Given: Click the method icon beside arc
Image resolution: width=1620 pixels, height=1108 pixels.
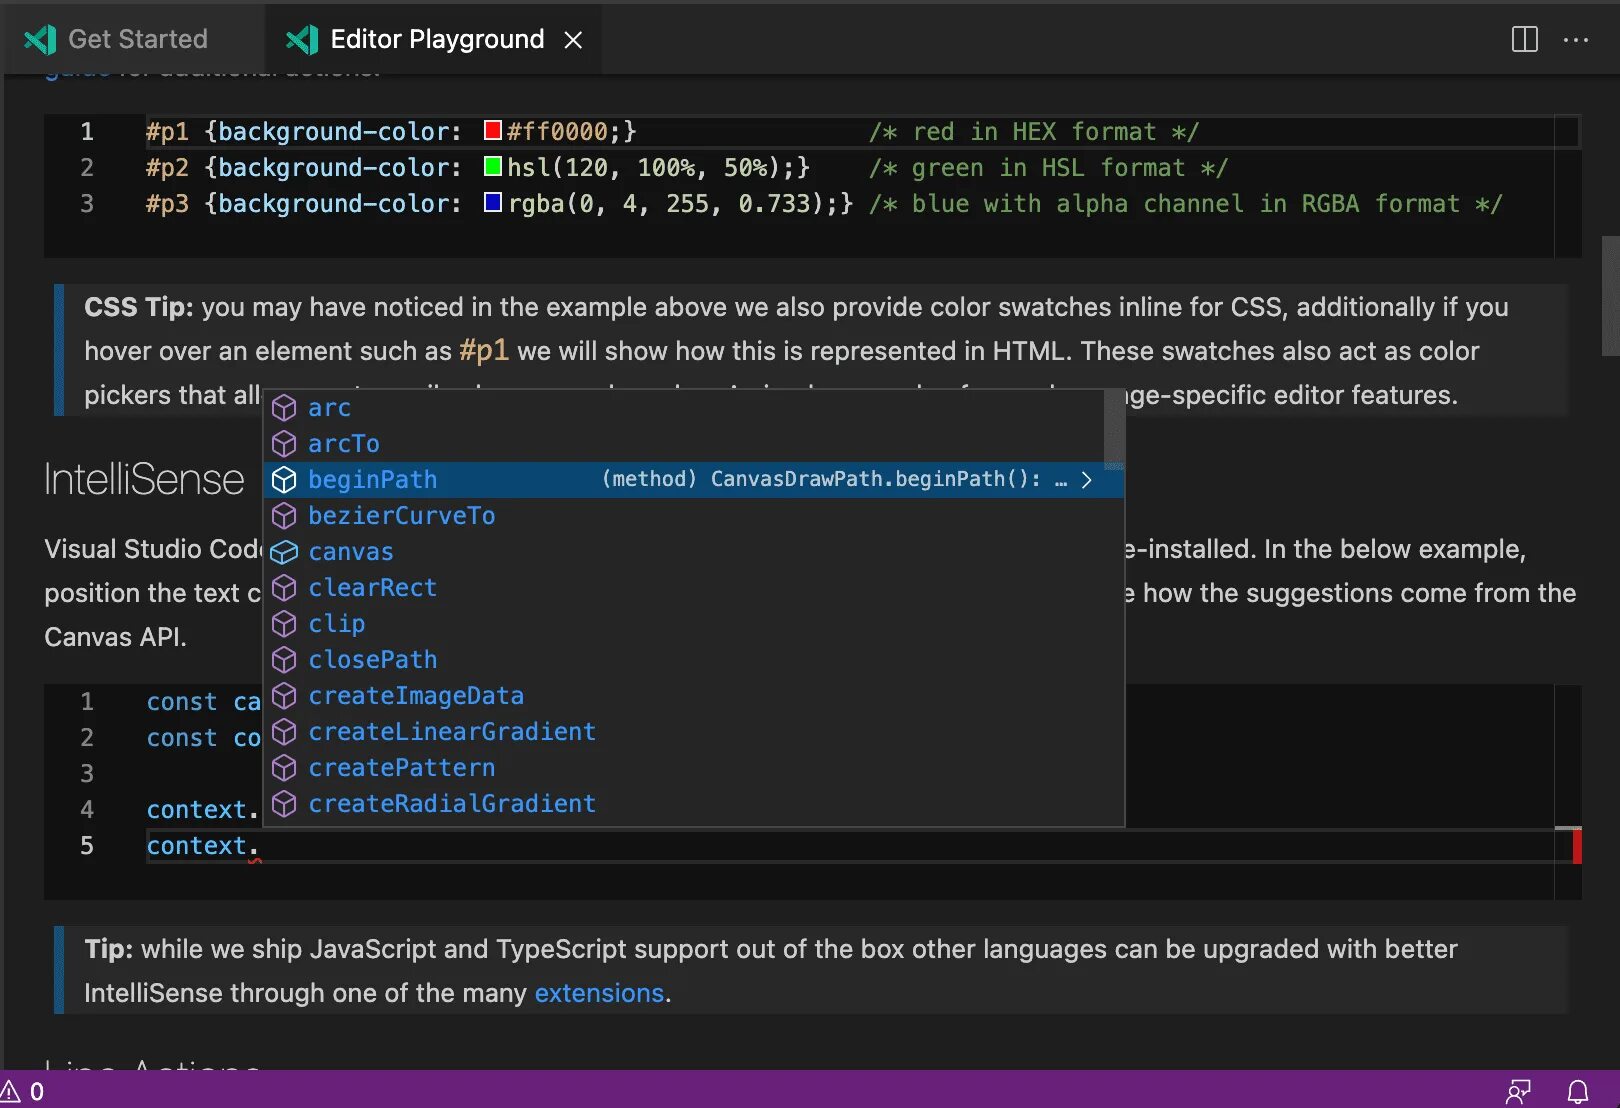Looking at the screenshot, I should 284,408.
